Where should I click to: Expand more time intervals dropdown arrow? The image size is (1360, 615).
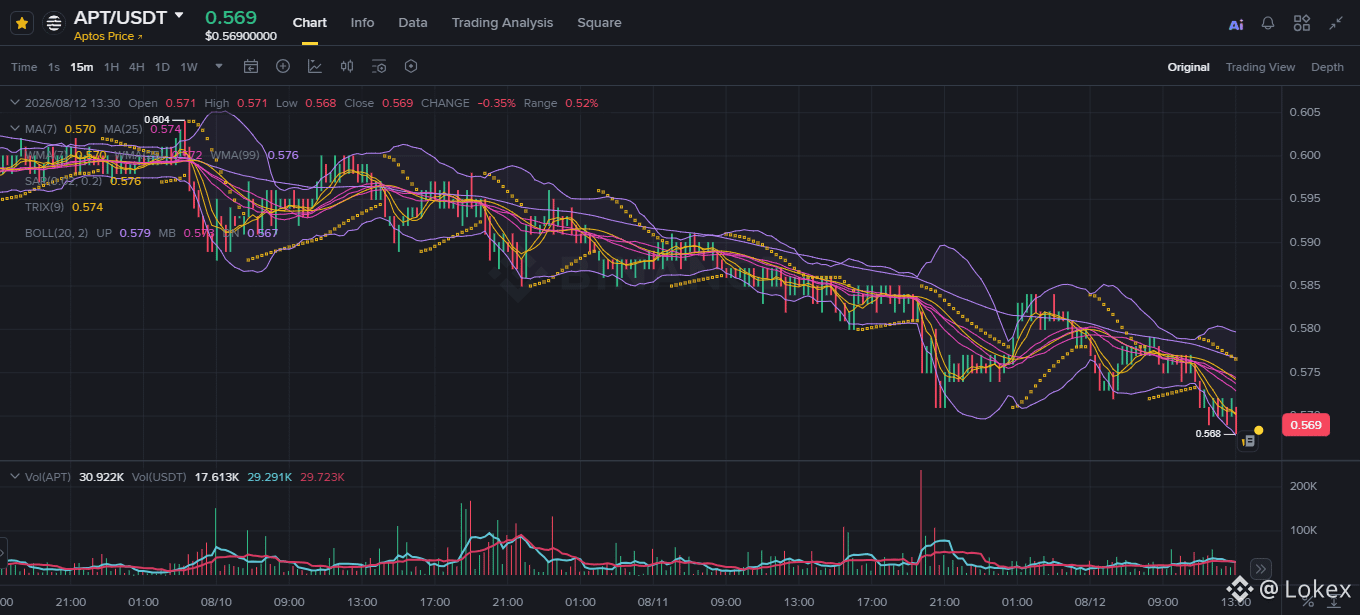click(217, 67)
